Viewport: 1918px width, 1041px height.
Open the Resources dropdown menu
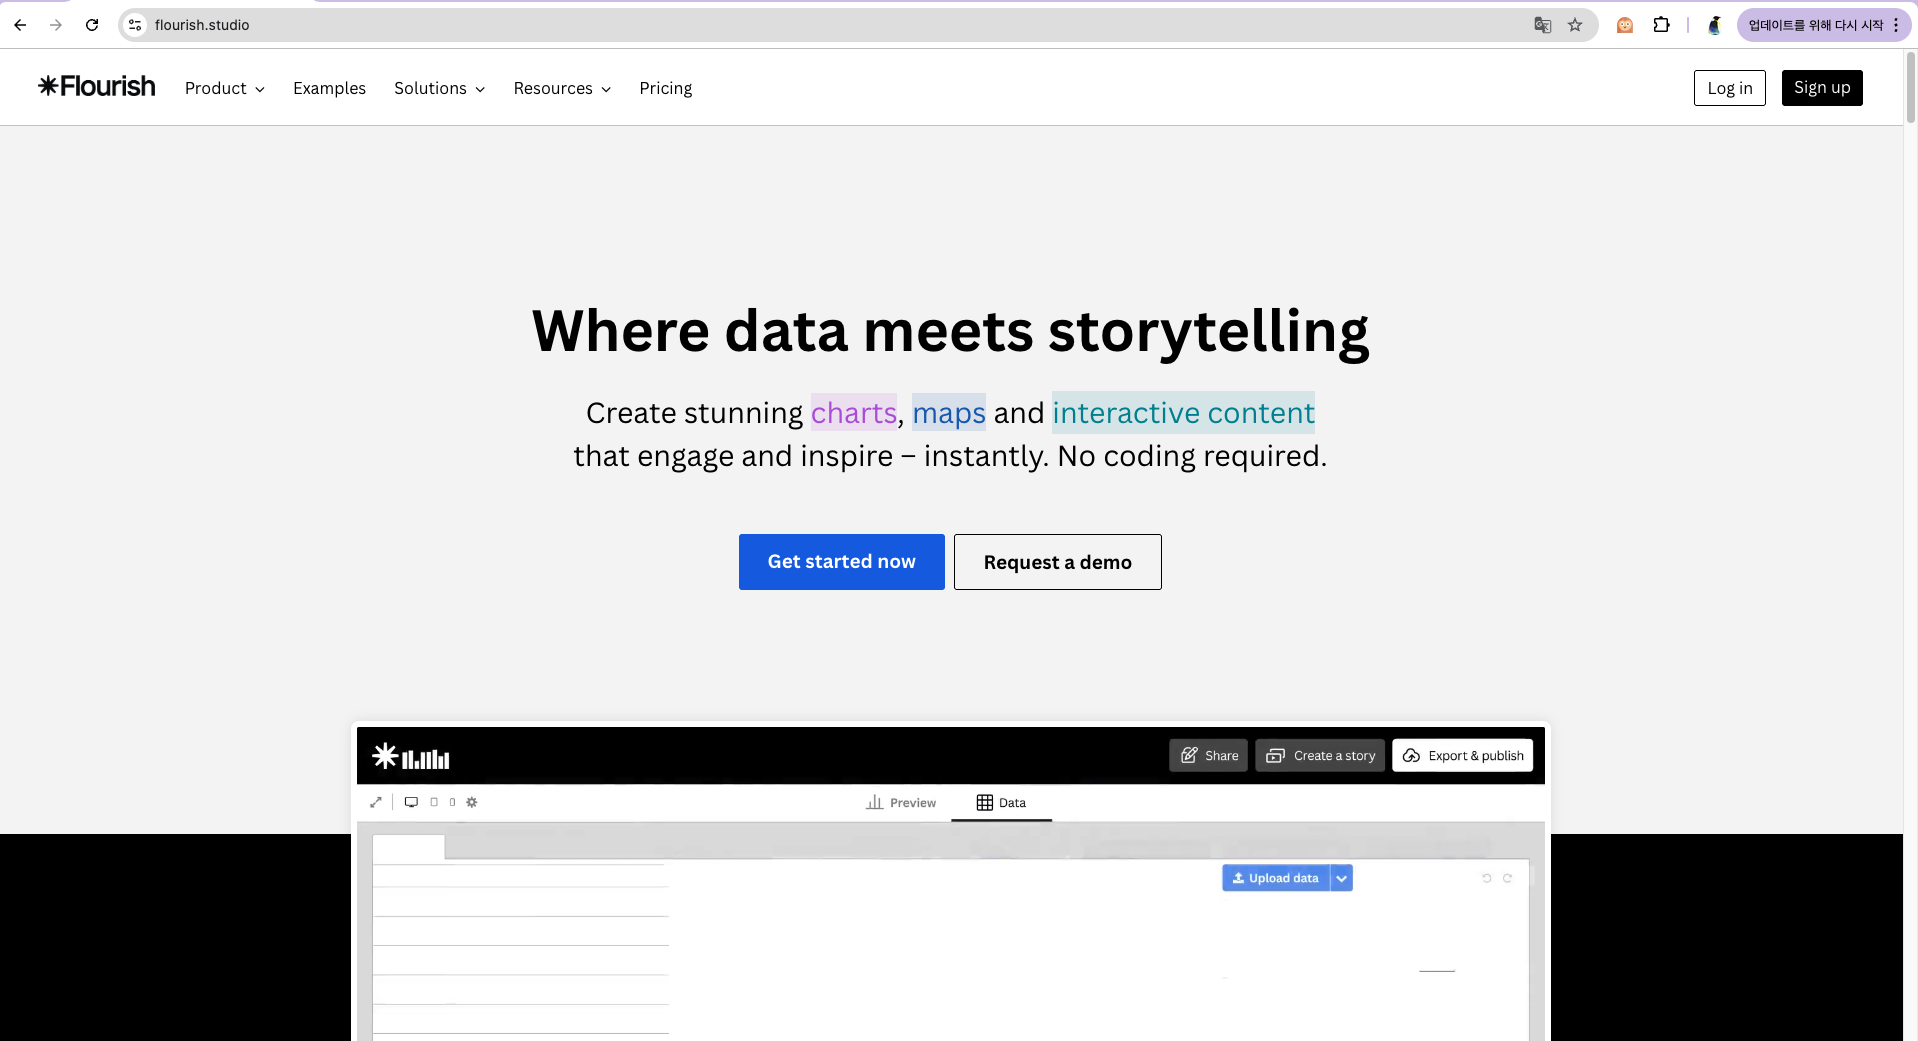tap(561, 88)
